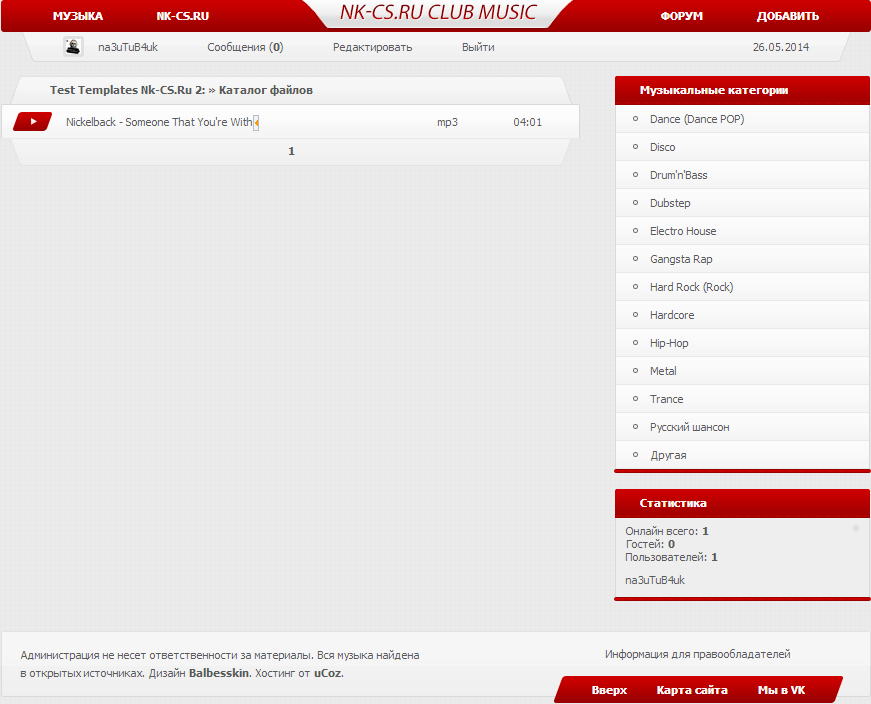
Task: Open the Русский шансон category
Action: coord(689,427)
